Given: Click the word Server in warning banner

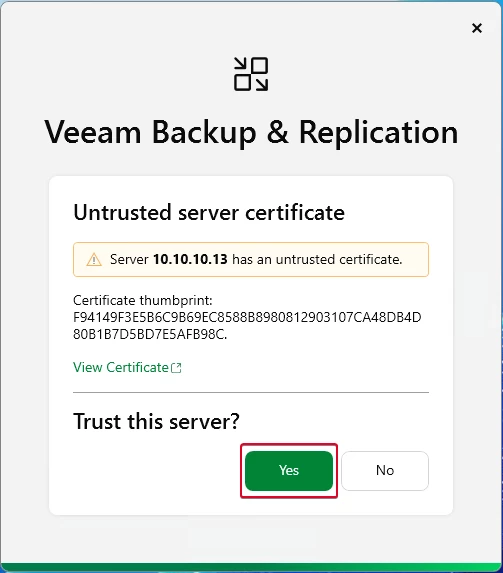Looking at the screenshot, I should 129,259.
